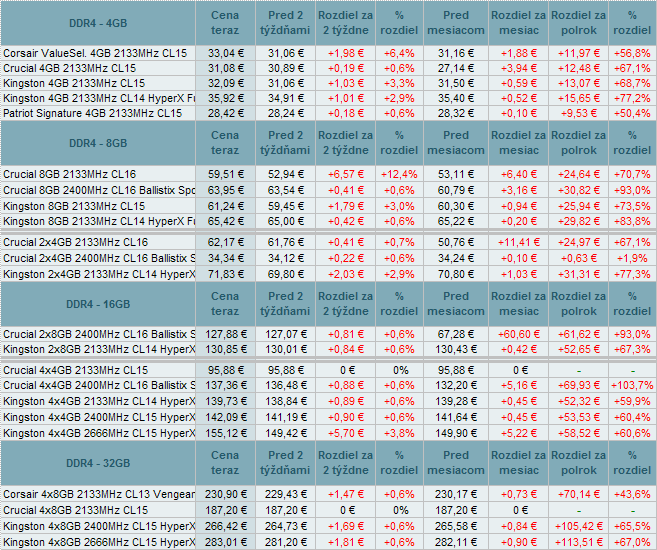Select the DDR4 - 32GB section header
Image resolution: width=657 pixels, height=550 pixels.
(98, 463)
